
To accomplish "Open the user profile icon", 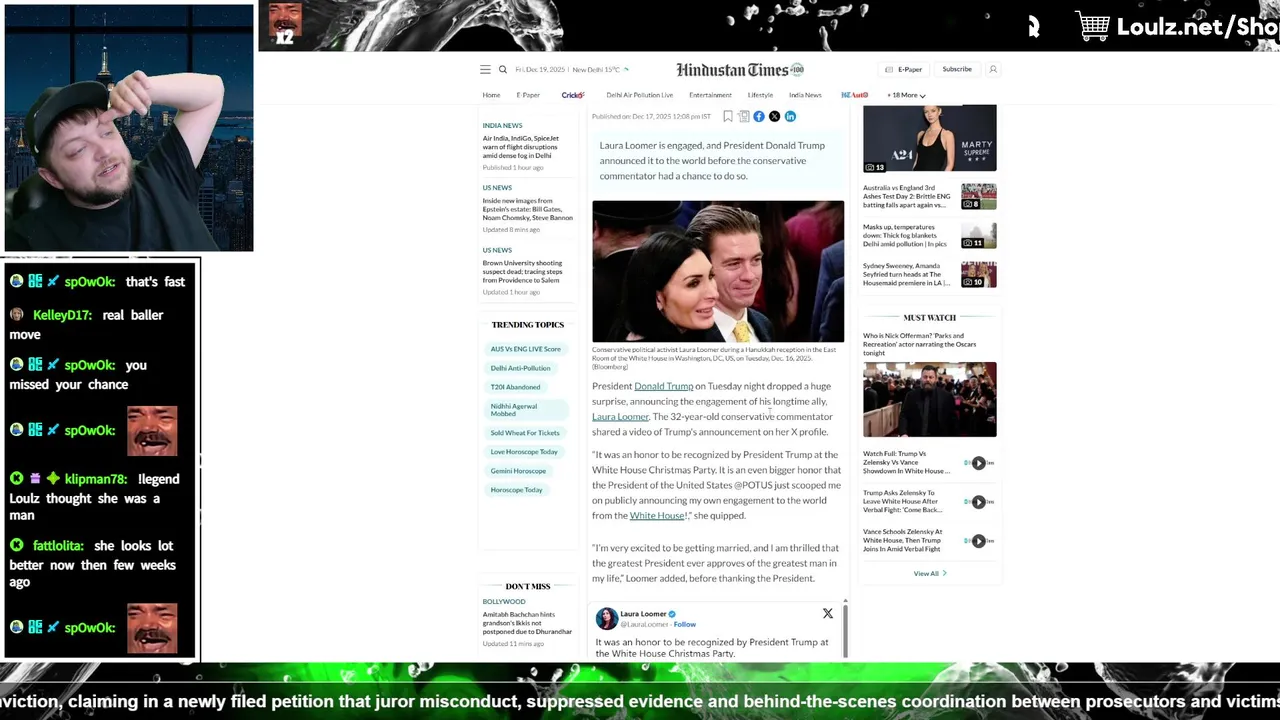I will tap(993, 70).
